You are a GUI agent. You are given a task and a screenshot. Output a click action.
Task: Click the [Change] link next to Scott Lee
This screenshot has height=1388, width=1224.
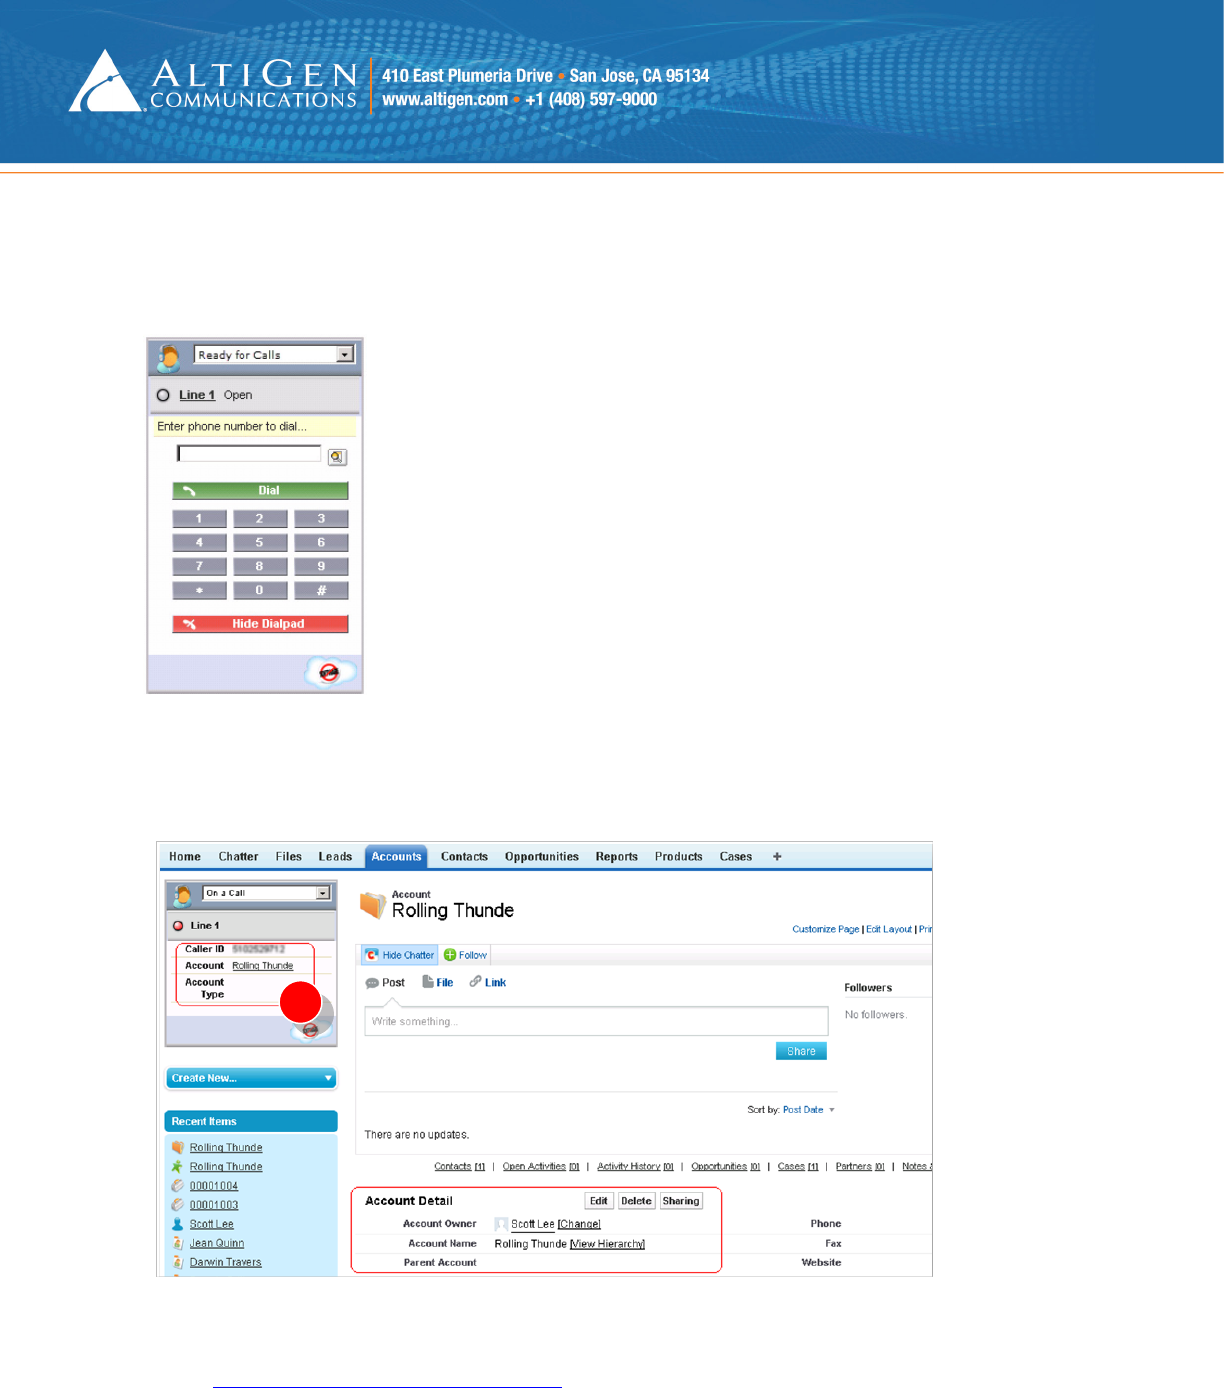pos(579,1224)
